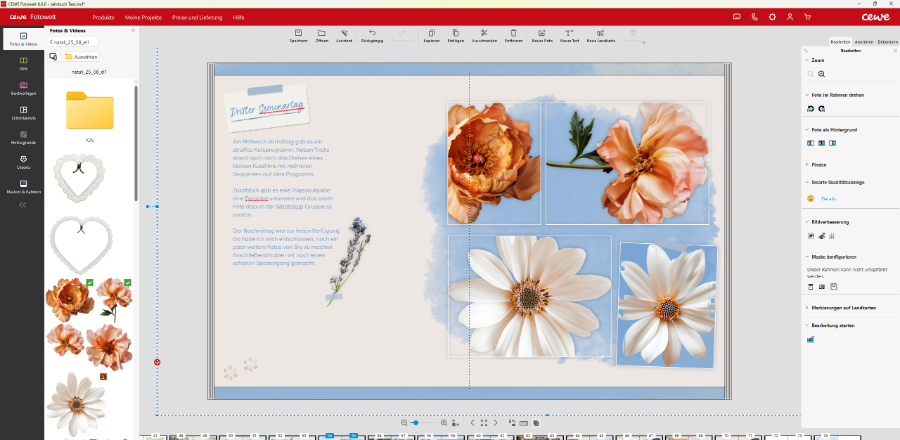The image size is (900, 440).
Task: Switch to the Anordnen tab
Action: click(x=864, y=42)
